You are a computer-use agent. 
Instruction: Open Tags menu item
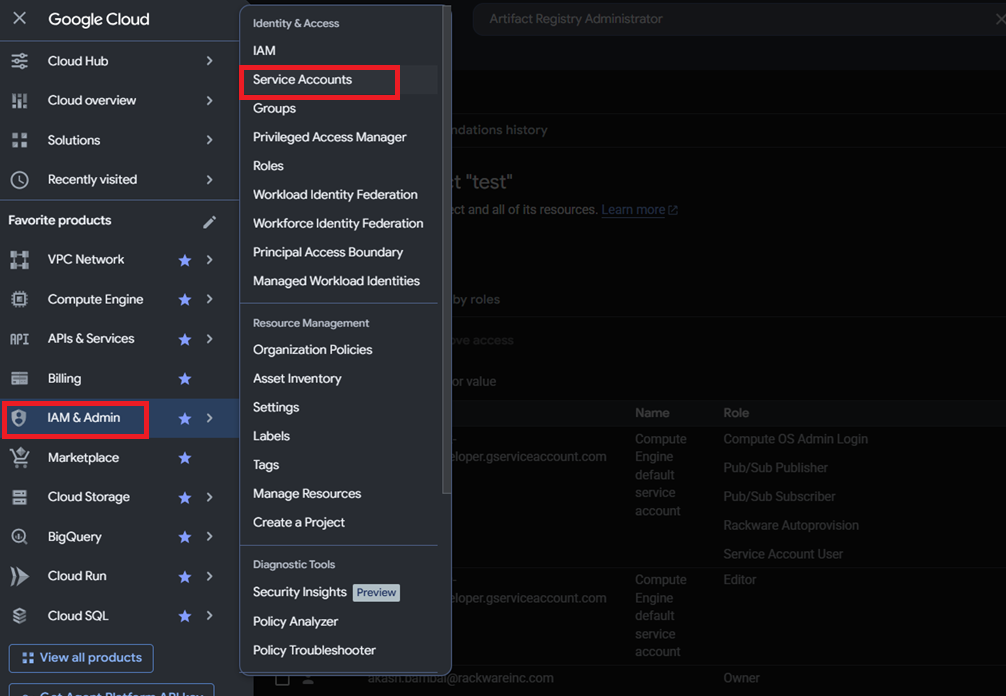[266, 465]
